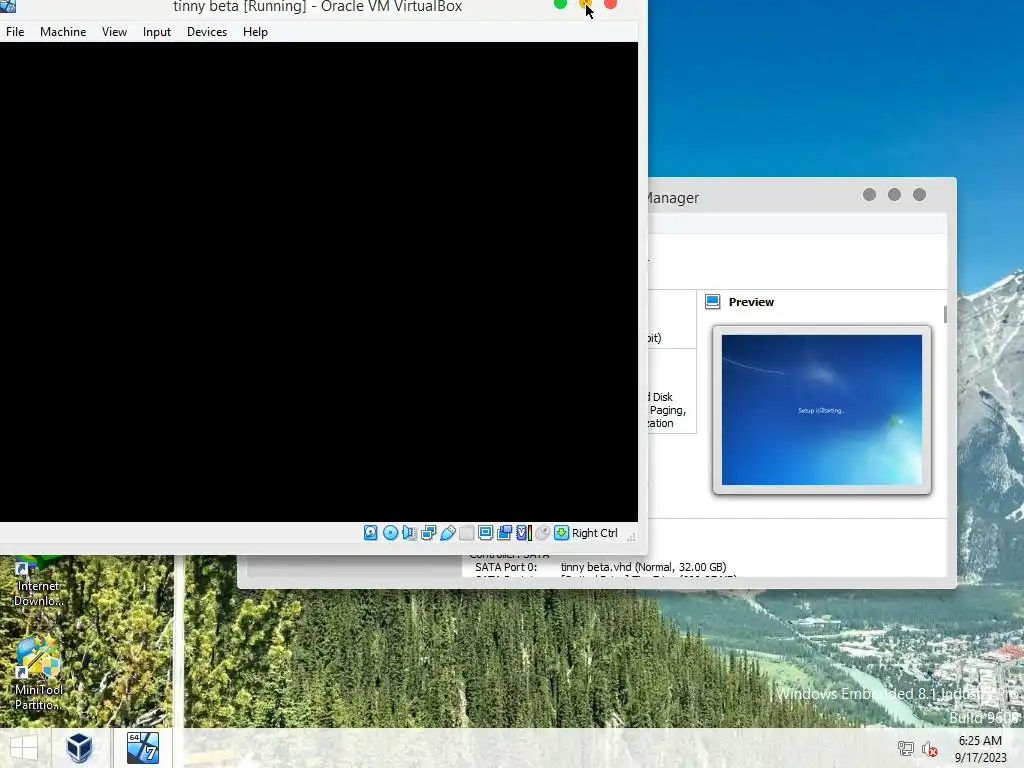Viewport: 1024px width, 768px height.
Task: Click the network adapter status icon
Action: click(428, 533)
